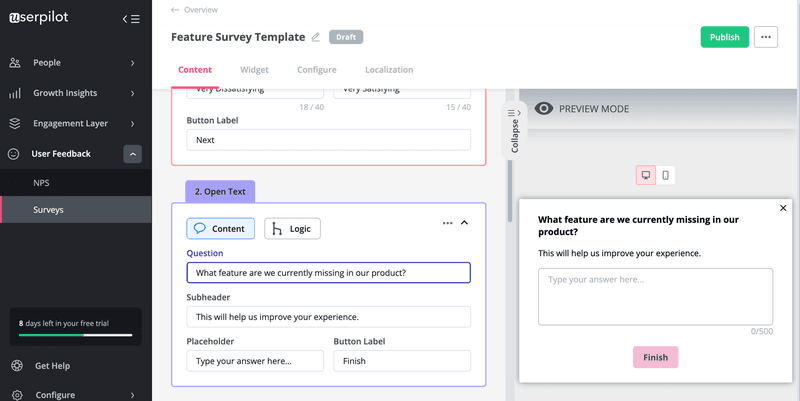This screenshot has height=401, width=800.
Task: Switch to the Widget tab
Action: click(254, 70)
